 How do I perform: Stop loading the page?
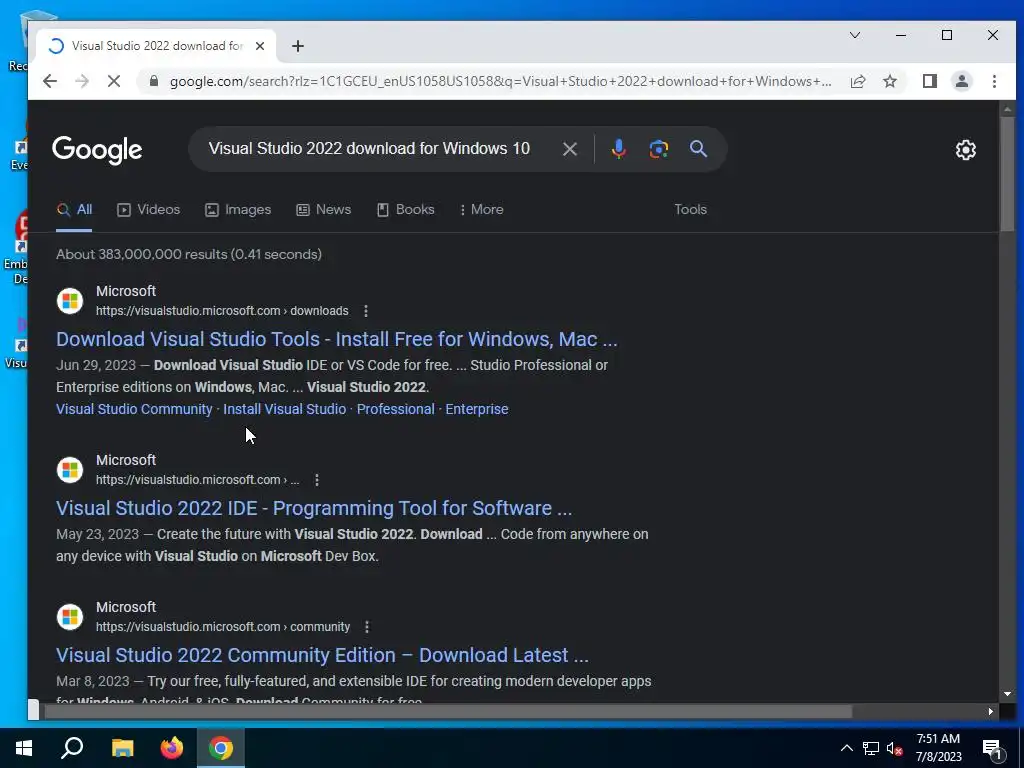coord(114,81)
